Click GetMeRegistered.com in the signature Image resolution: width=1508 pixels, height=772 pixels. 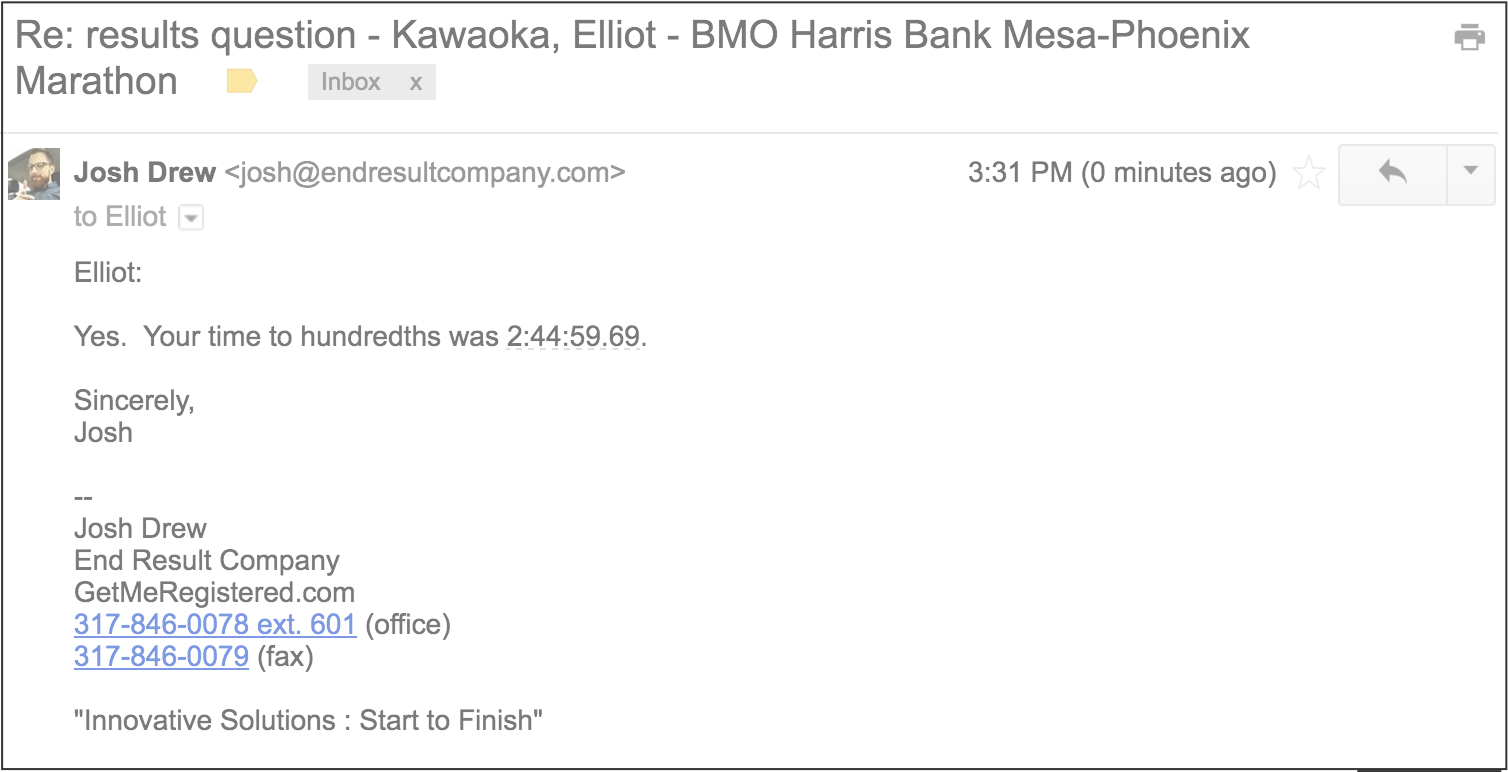point(214,593)
